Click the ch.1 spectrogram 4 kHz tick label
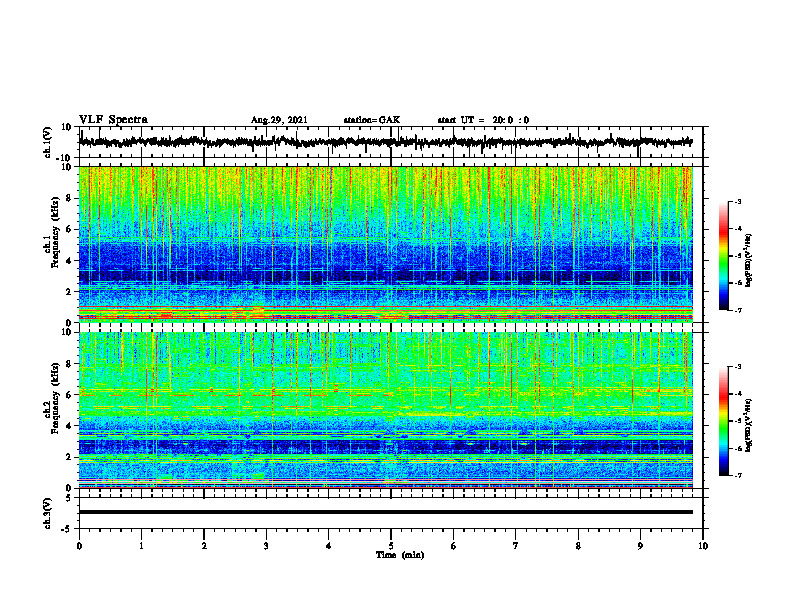This screenshot has width=792, height=612. click(70, 261)
